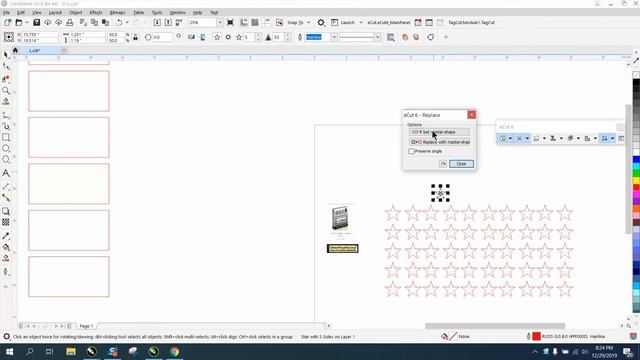Viewport: 640px width, 360px height.
Task: Click the eCut reset icon beside Close
Action: point(443,164)
